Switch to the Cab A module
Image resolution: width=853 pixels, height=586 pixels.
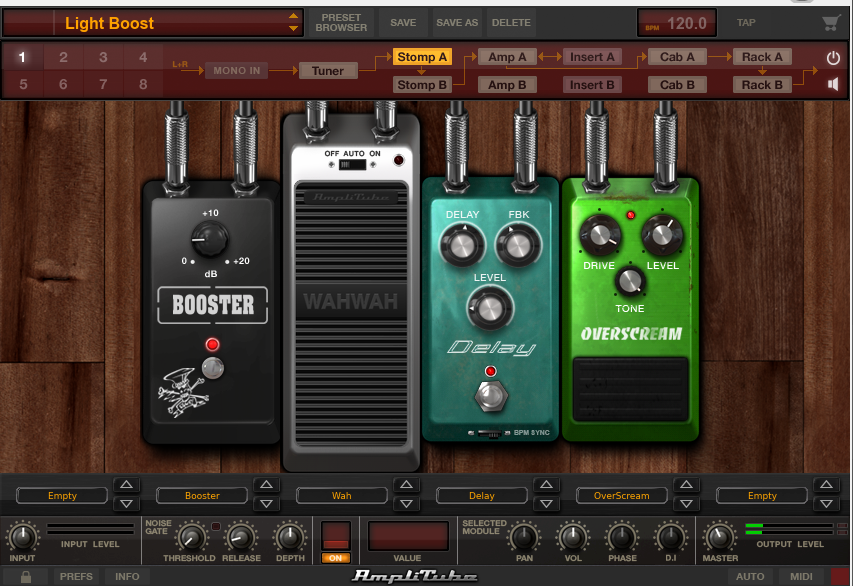coord(677,57)
